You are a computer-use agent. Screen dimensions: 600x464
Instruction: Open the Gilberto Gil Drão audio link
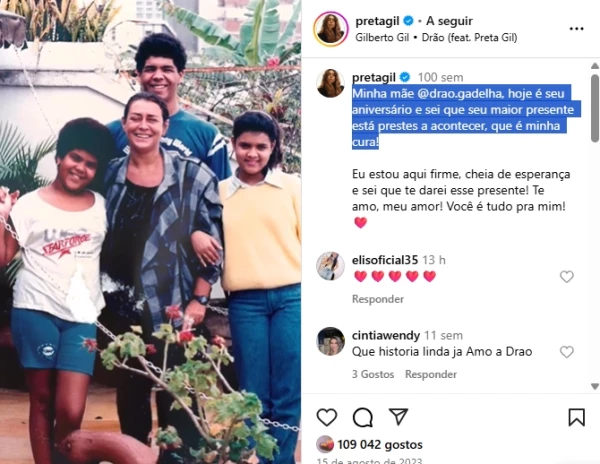[x=436, y=37]
